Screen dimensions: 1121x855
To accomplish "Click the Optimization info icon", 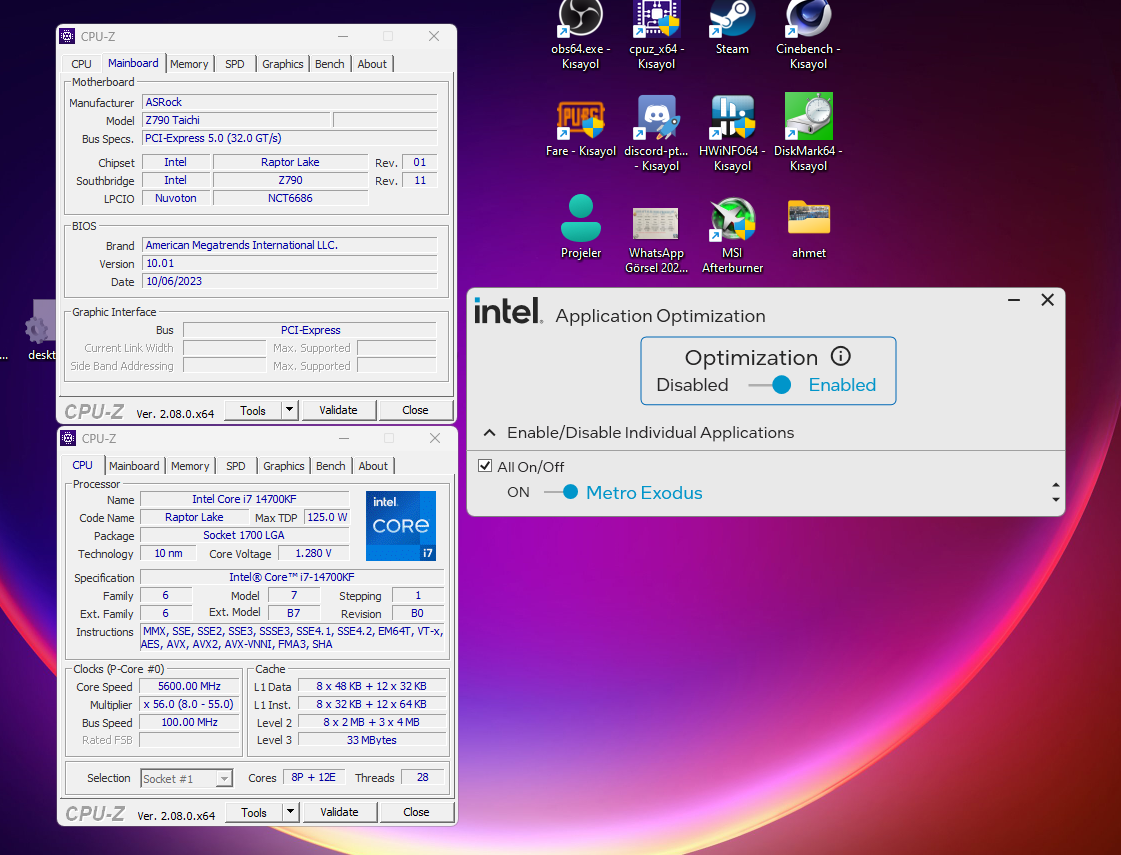I will coord(841,356).
